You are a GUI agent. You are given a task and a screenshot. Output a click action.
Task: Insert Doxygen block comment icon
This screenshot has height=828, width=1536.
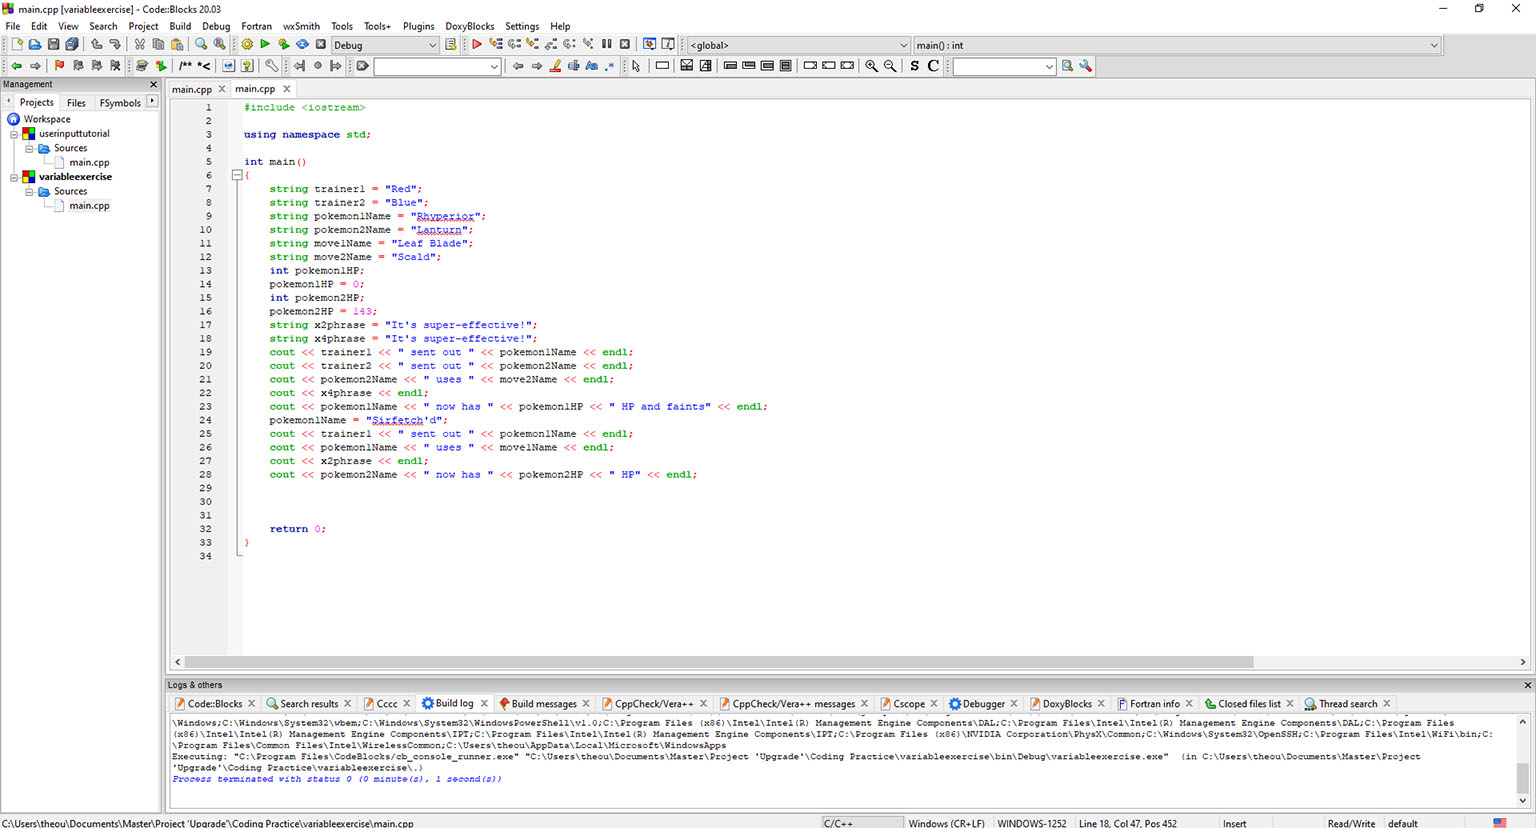[185, 66]
